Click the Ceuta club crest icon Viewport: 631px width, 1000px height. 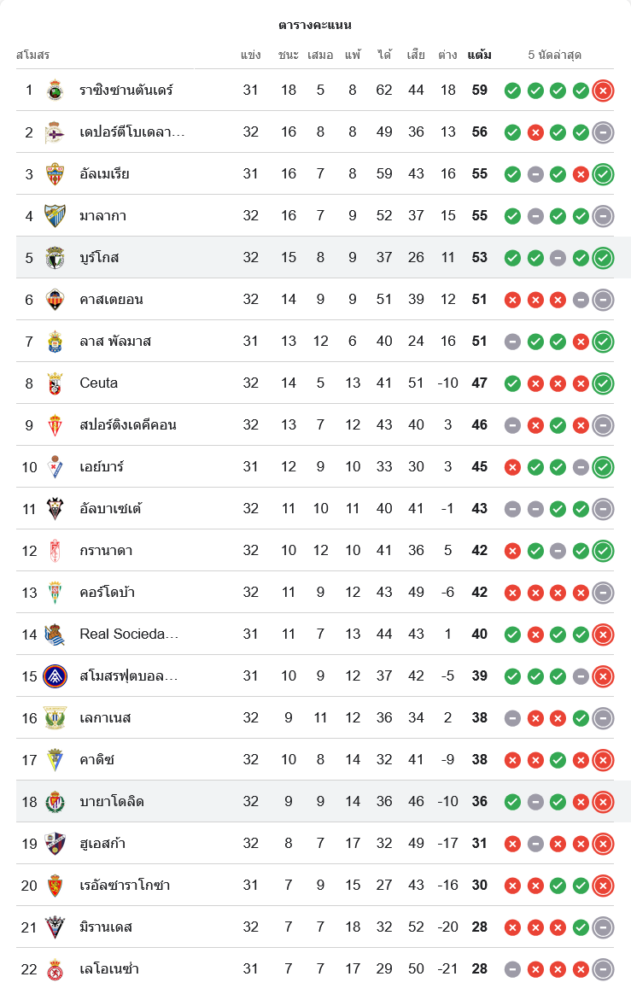55,383
